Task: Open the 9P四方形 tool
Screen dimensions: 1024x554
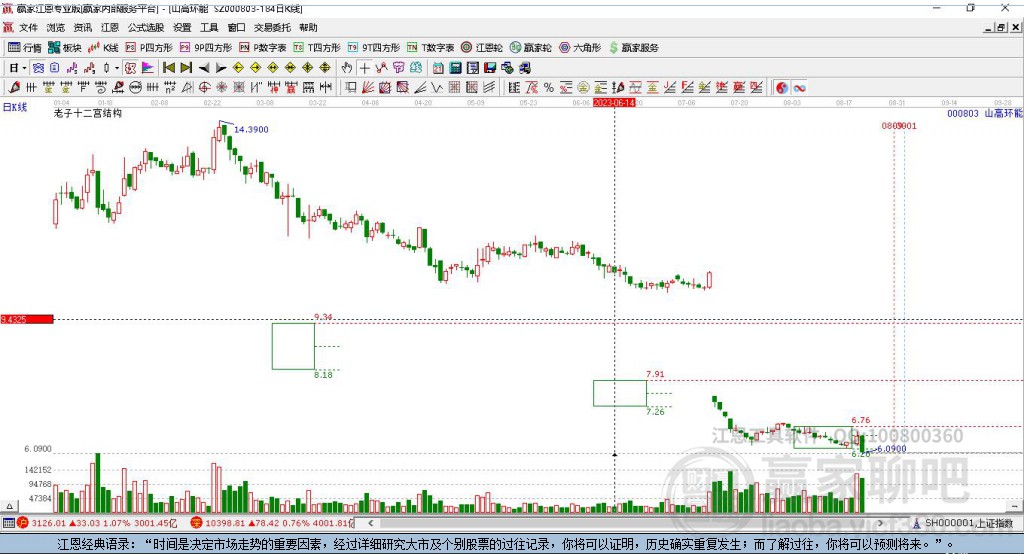Action: (x=206, y=48)
